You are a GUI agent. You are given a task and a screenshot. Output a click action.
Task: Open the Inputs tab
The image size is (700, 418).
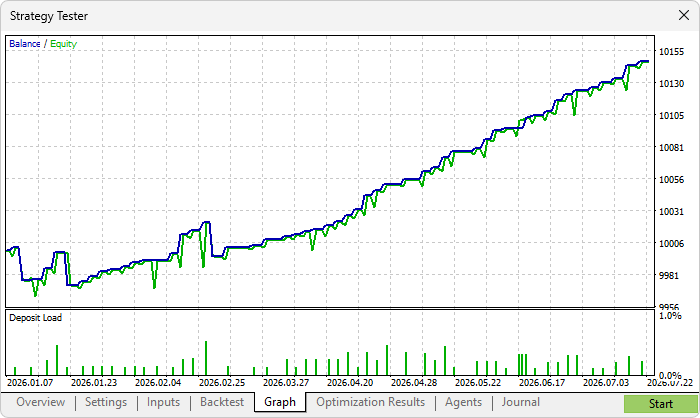[x=163, y=402]
